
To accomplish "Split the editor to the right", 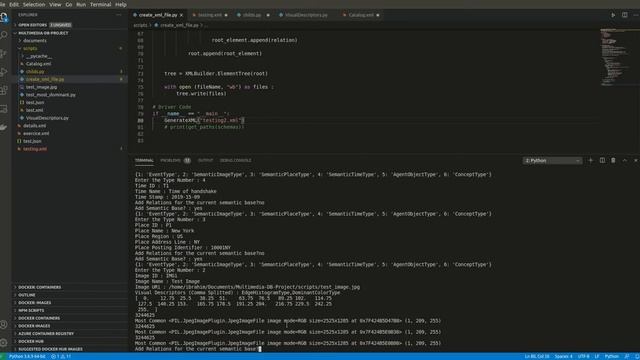I will point(624,15).
